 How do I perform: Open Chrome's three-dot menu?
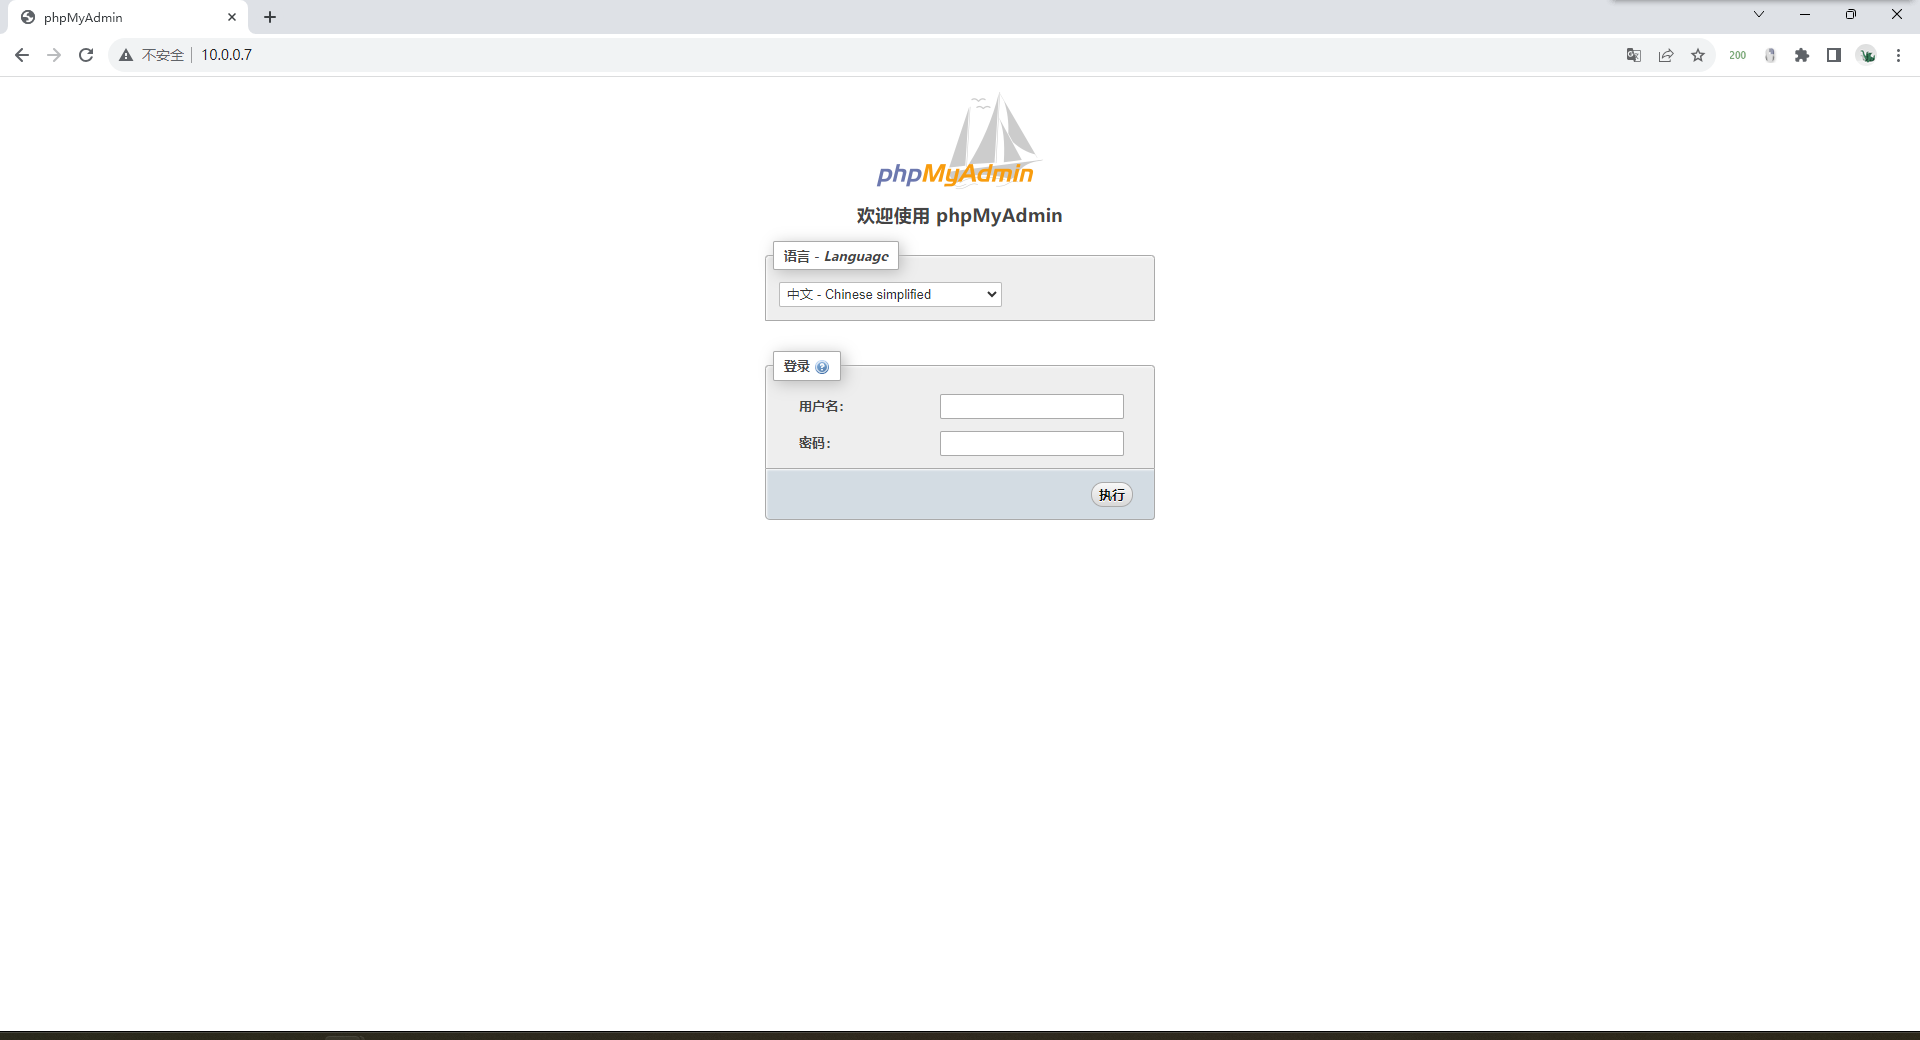[x=1899, y=55]
